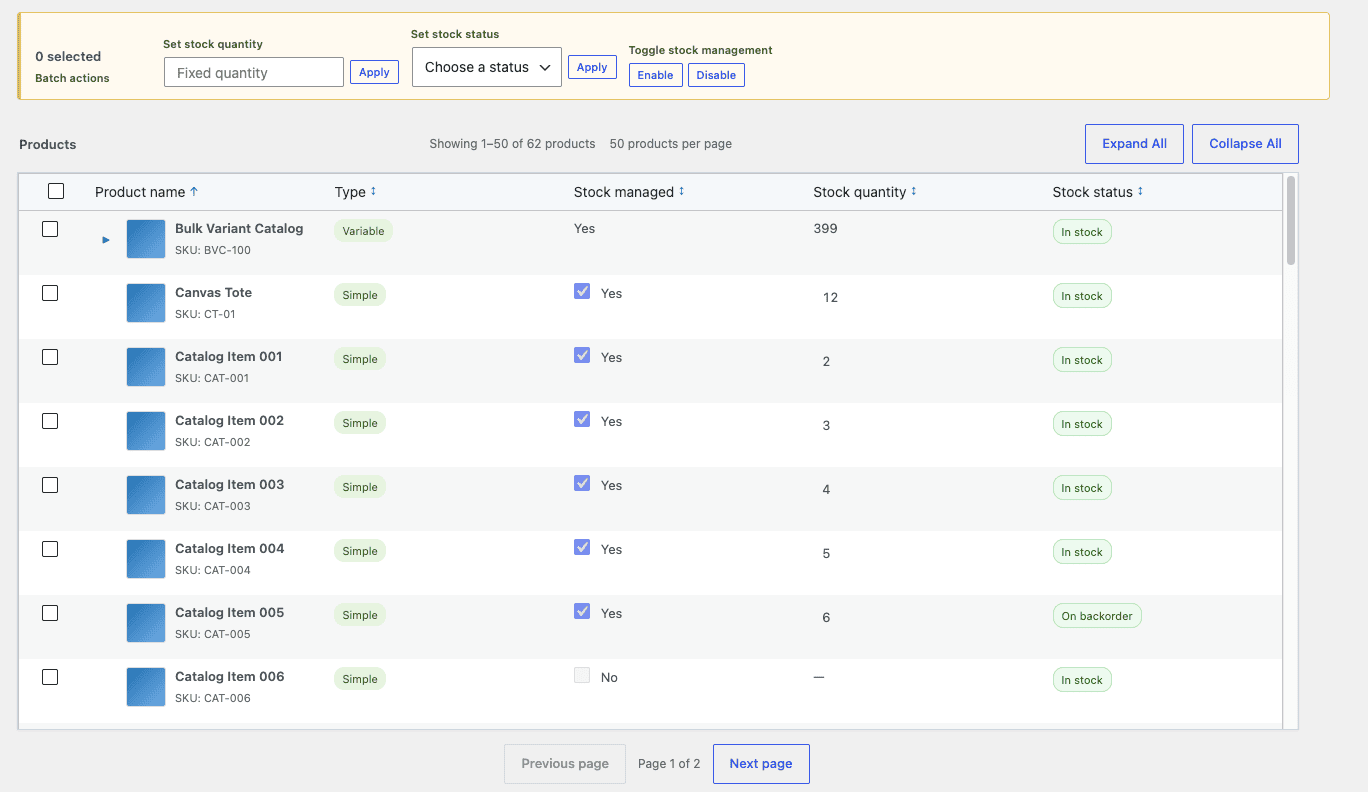Screen dimensions: 1368x792
Task: Click the Canvas Tote product thumbnail
Action: point(146,303)
